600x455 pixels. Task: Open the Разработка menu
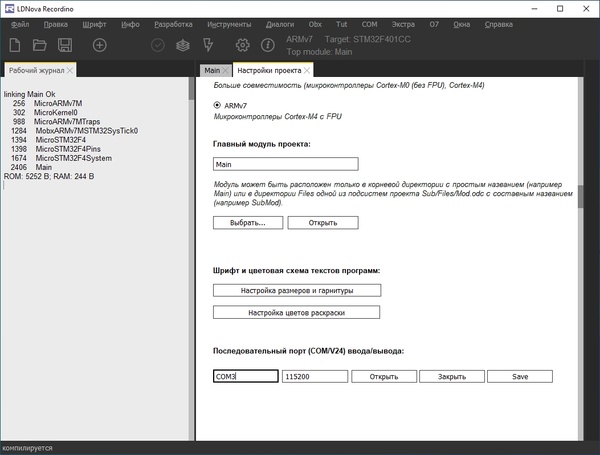pyautogui.click(x=173, y=22)
